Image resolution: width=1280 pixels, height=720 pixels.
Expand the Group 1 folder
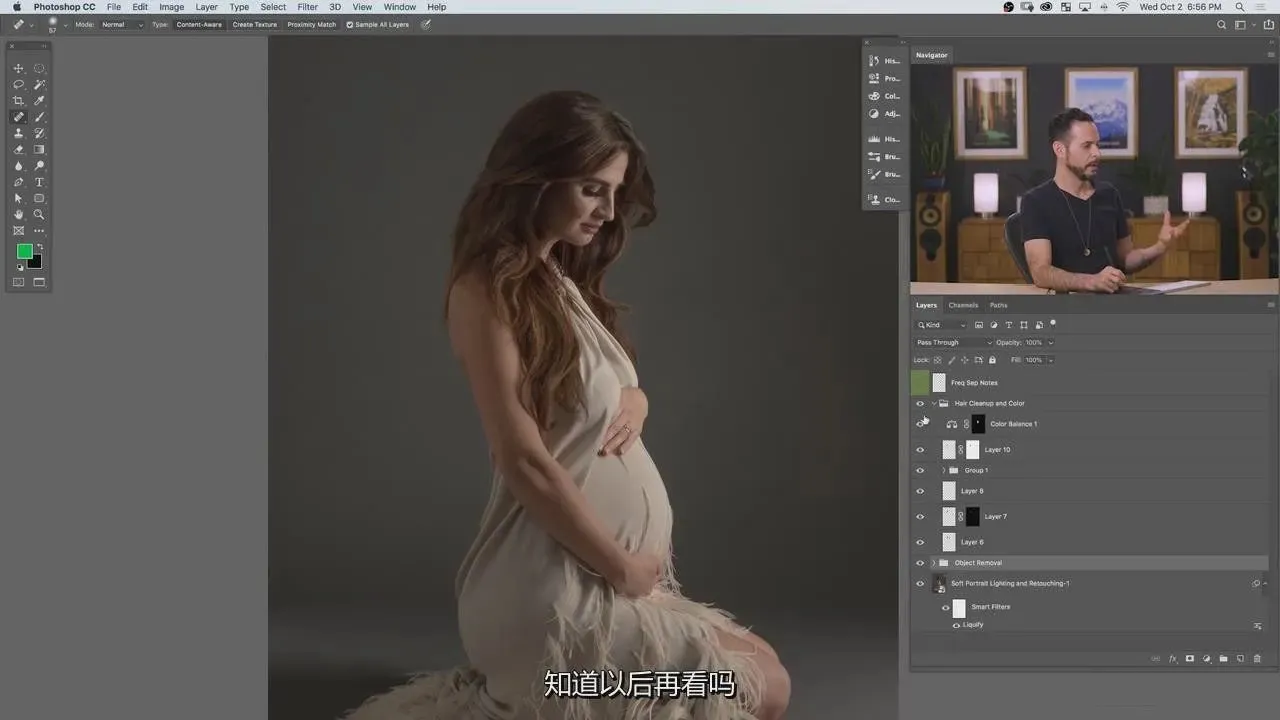[x=943, y=470]
